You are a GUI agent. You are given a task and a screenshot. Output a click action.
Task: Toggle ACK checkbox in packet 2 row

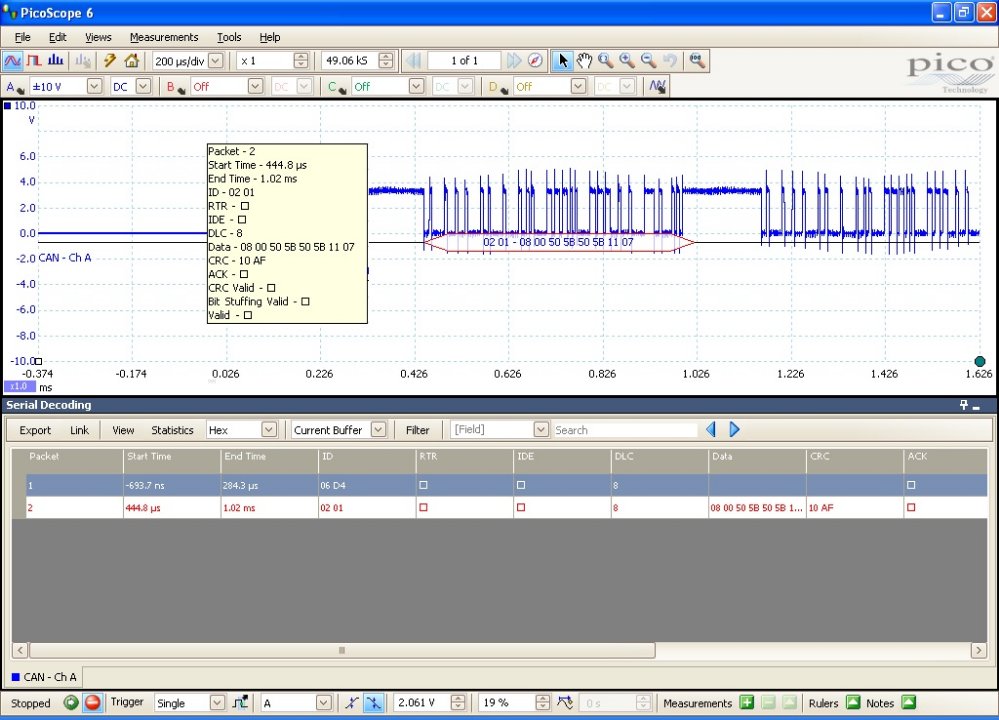(x=911, y=508)
